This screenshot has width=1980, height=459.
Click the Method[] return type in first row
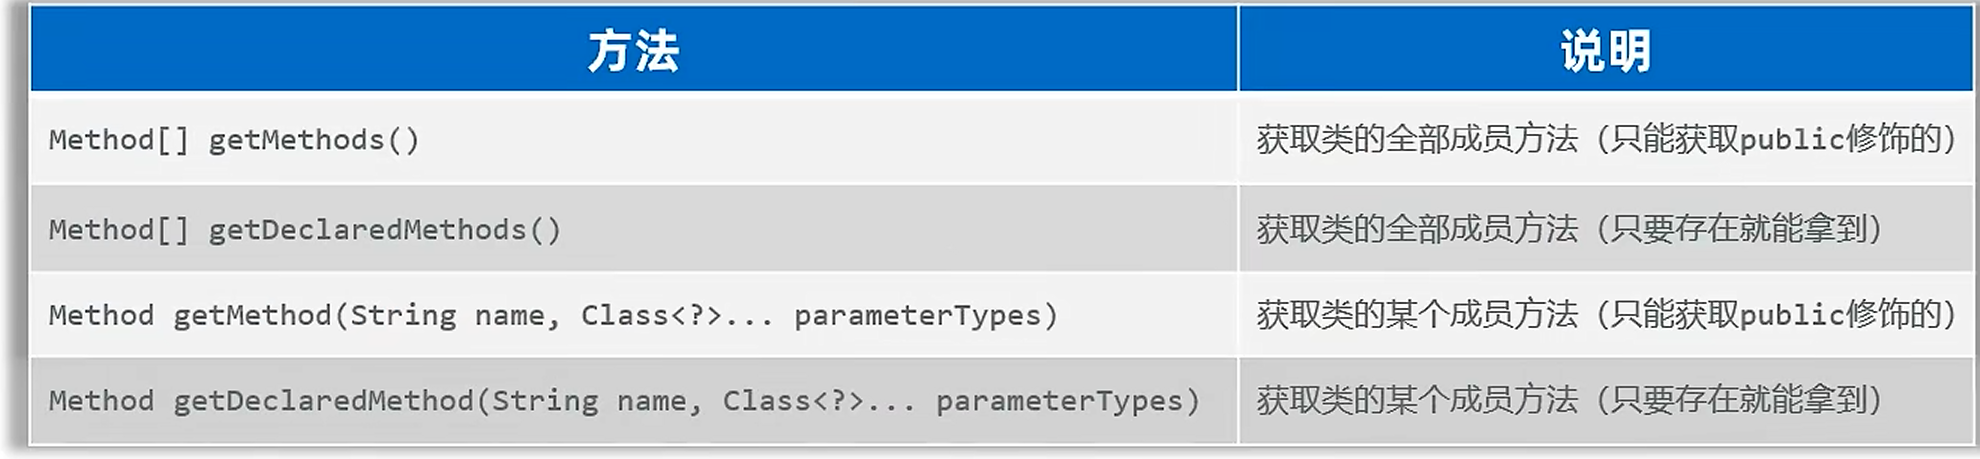[x=119, y=140]
